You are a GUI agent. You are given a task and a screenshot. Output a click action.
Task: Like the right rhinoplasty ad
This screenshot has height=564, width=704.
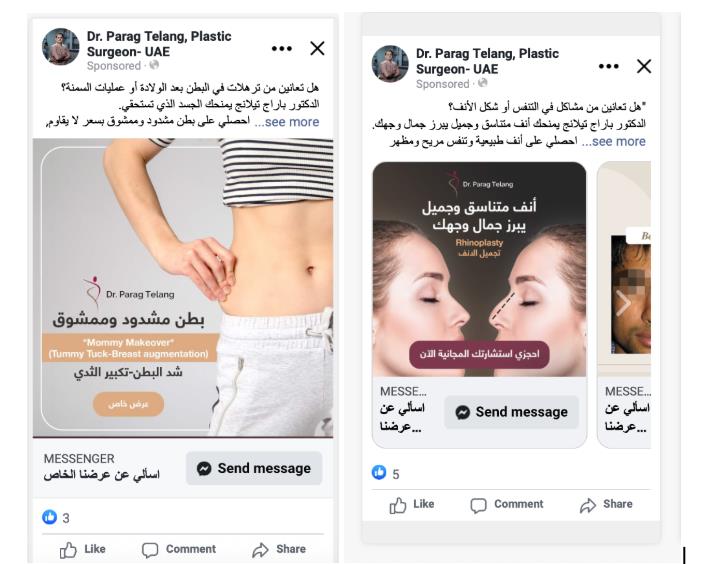pyautogui.click(x=412, y=504)
